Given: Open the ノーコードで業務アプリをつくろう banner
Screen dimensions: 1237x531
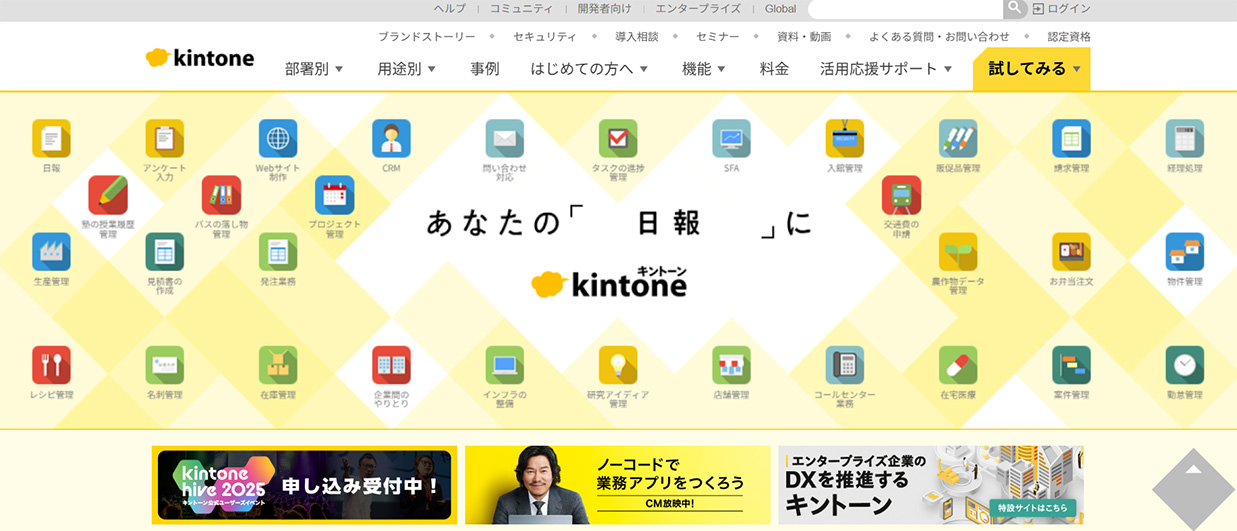Looking at the screenshot, I should click(618, 485).
